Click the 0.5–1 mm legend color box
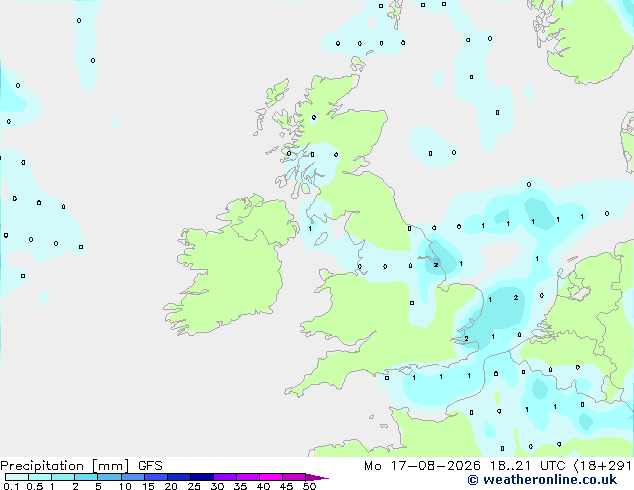634x490 pixels. (x=40, y=477)
